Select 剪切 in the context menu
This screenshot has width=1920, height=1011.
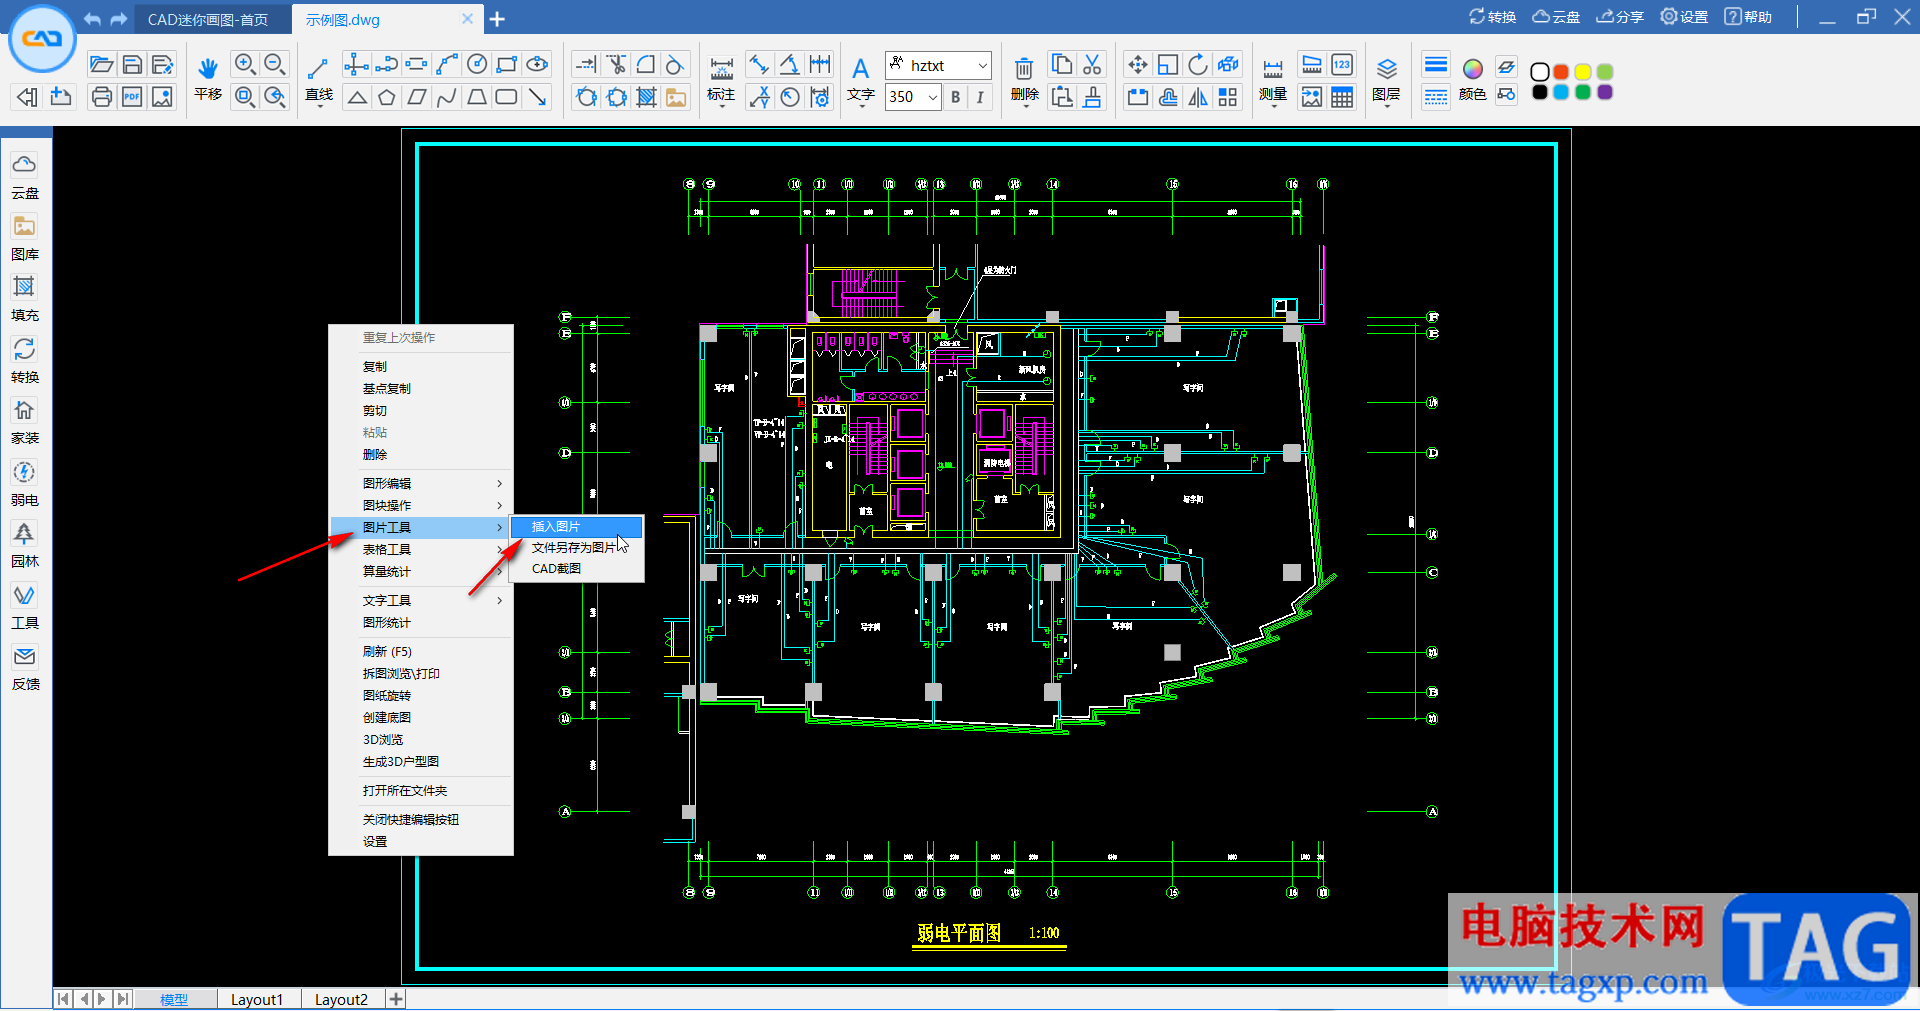point(421,410)
